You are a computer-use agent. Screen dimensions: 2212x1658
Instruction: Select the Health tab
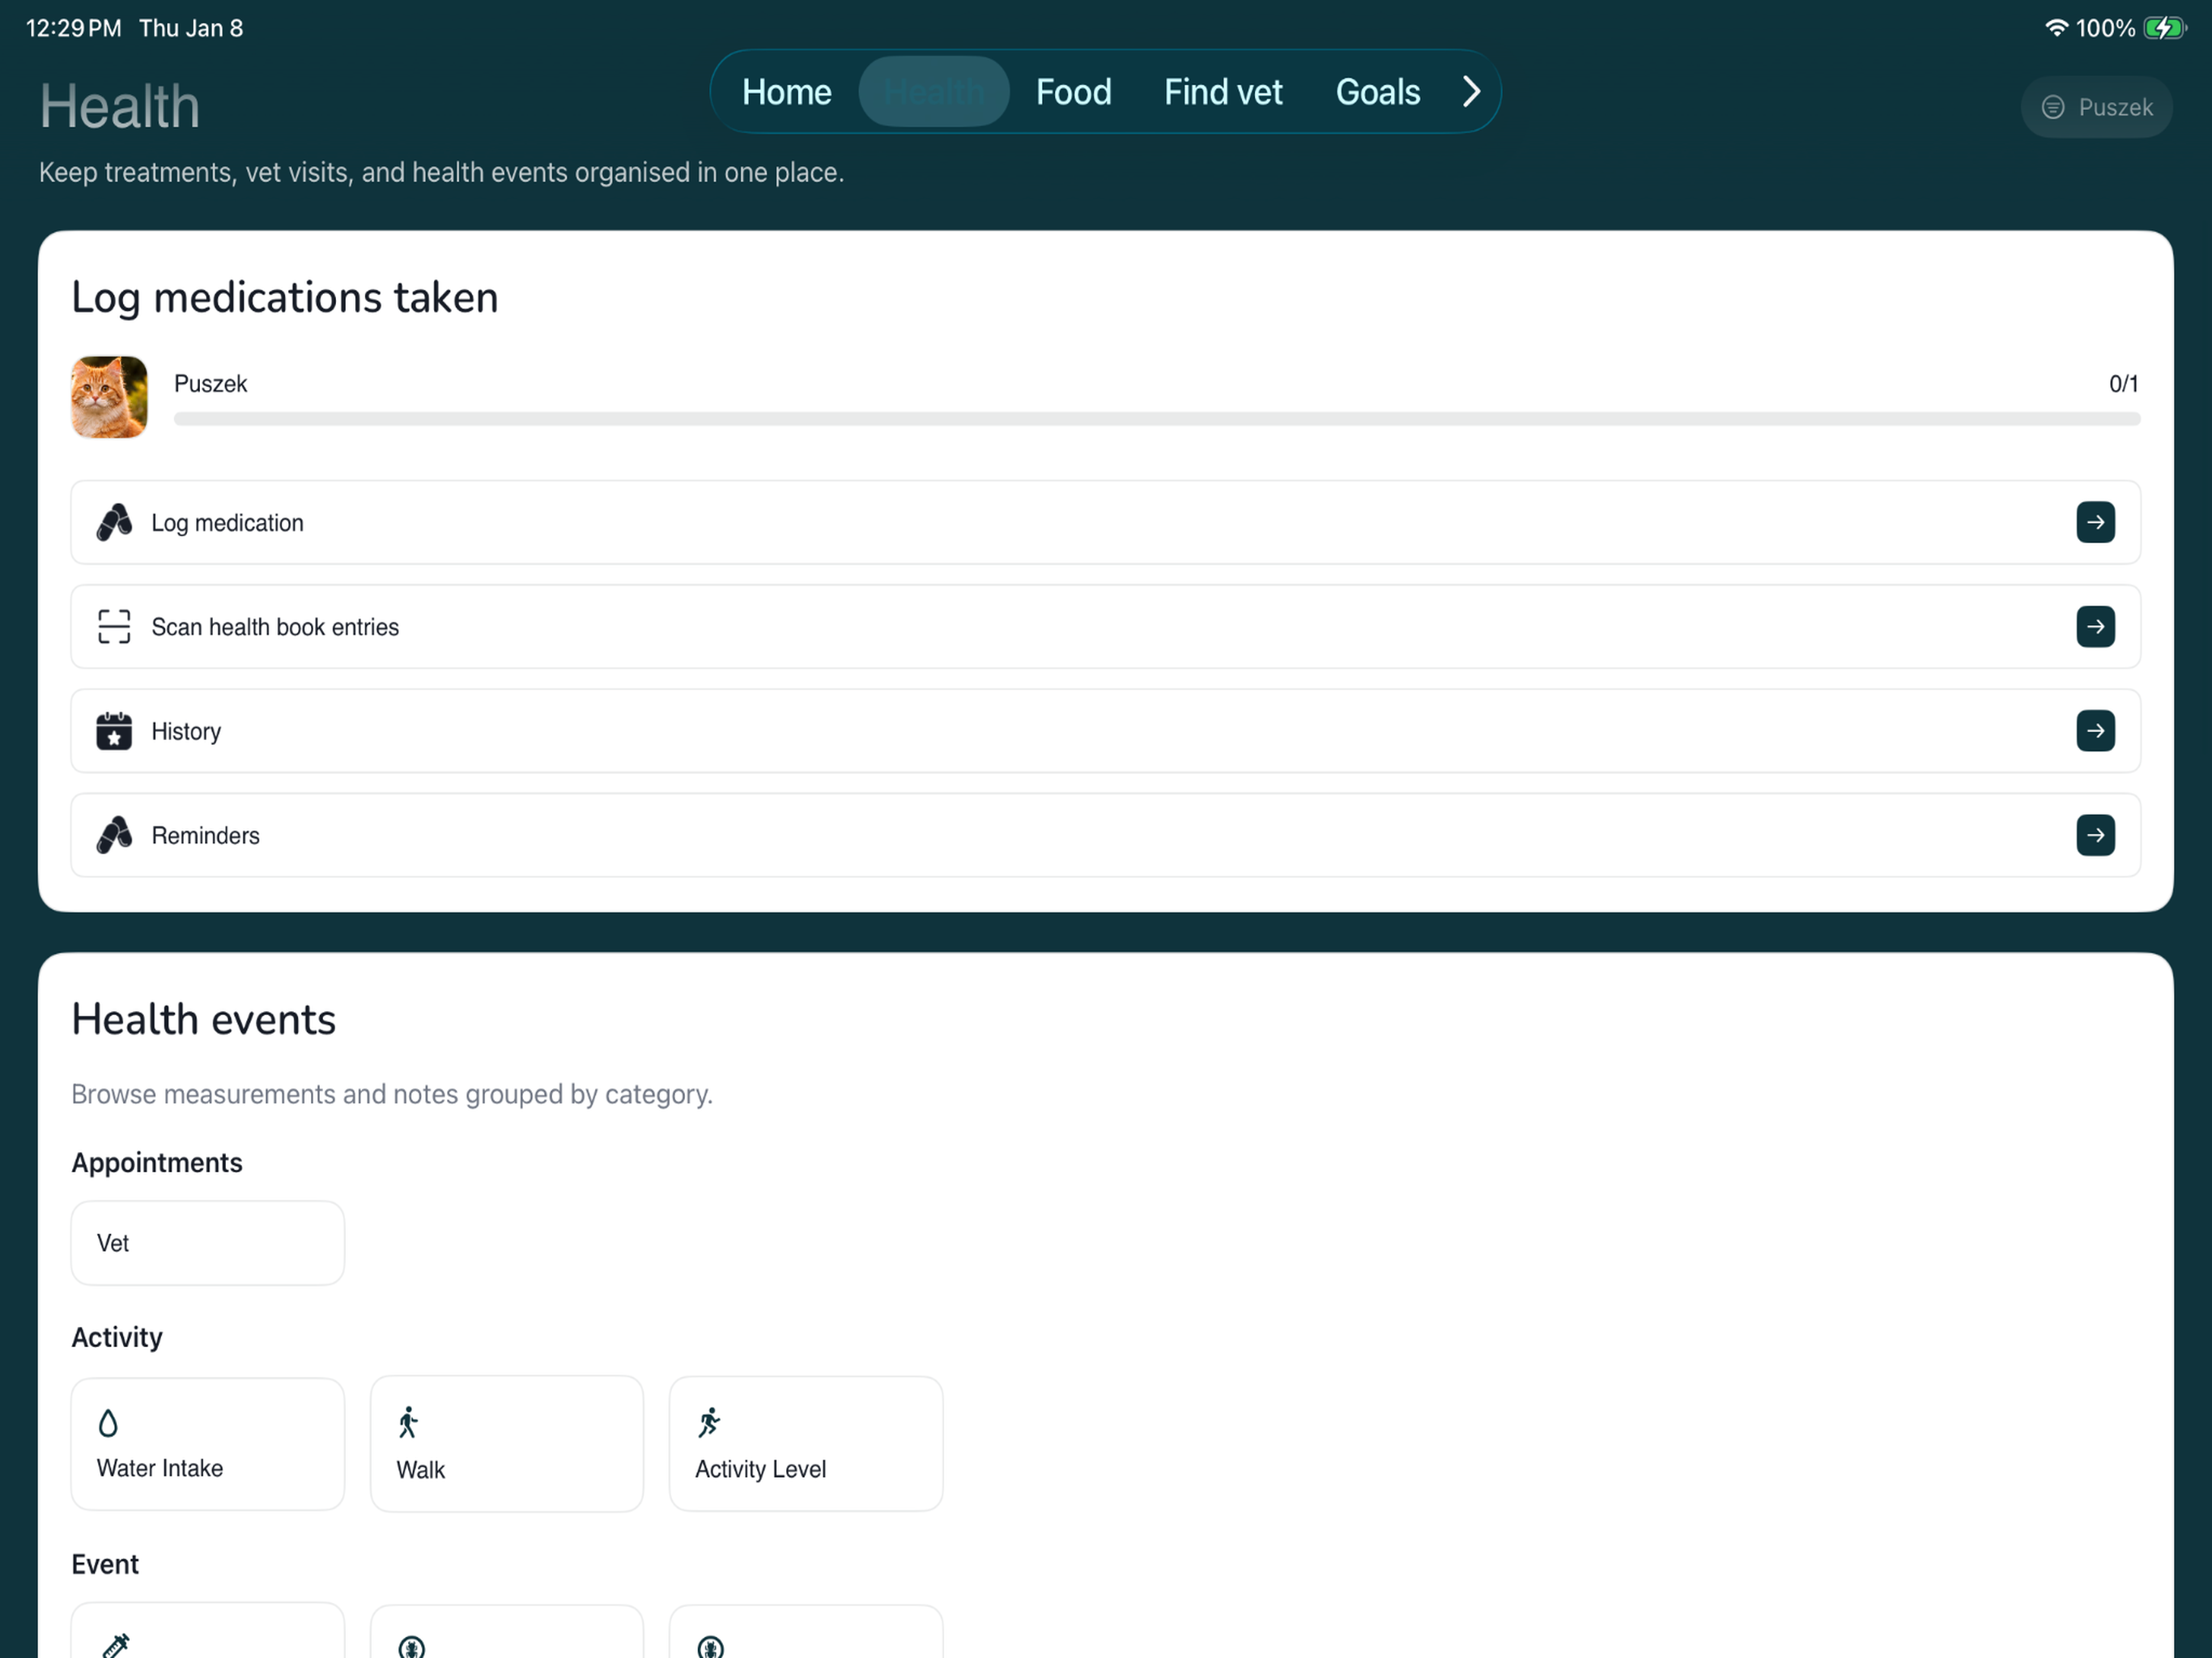point(934,92)
